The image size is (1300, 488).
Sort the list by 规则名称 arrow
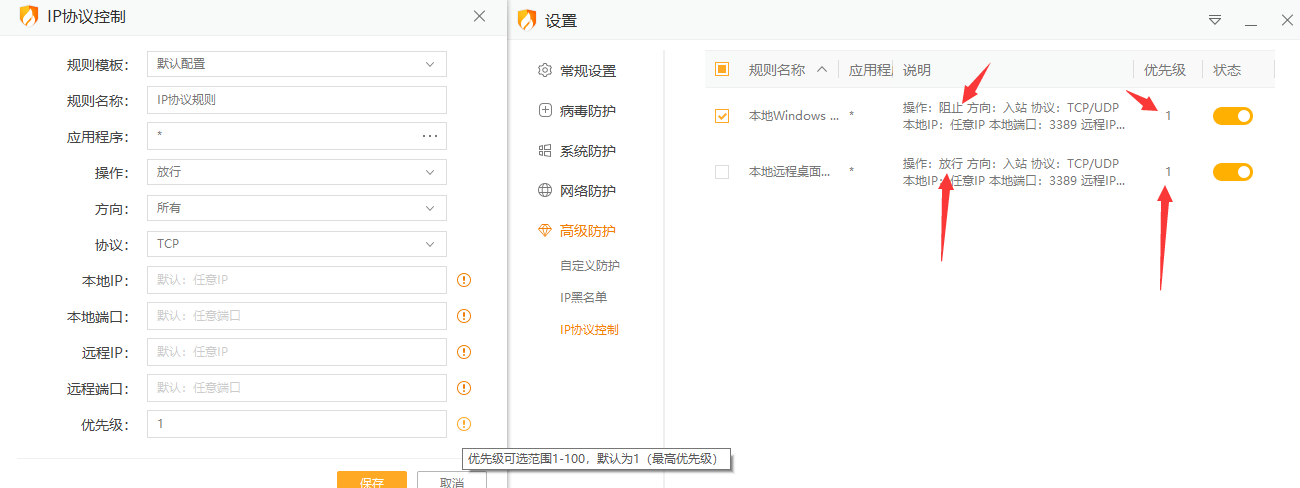[822, 70]
